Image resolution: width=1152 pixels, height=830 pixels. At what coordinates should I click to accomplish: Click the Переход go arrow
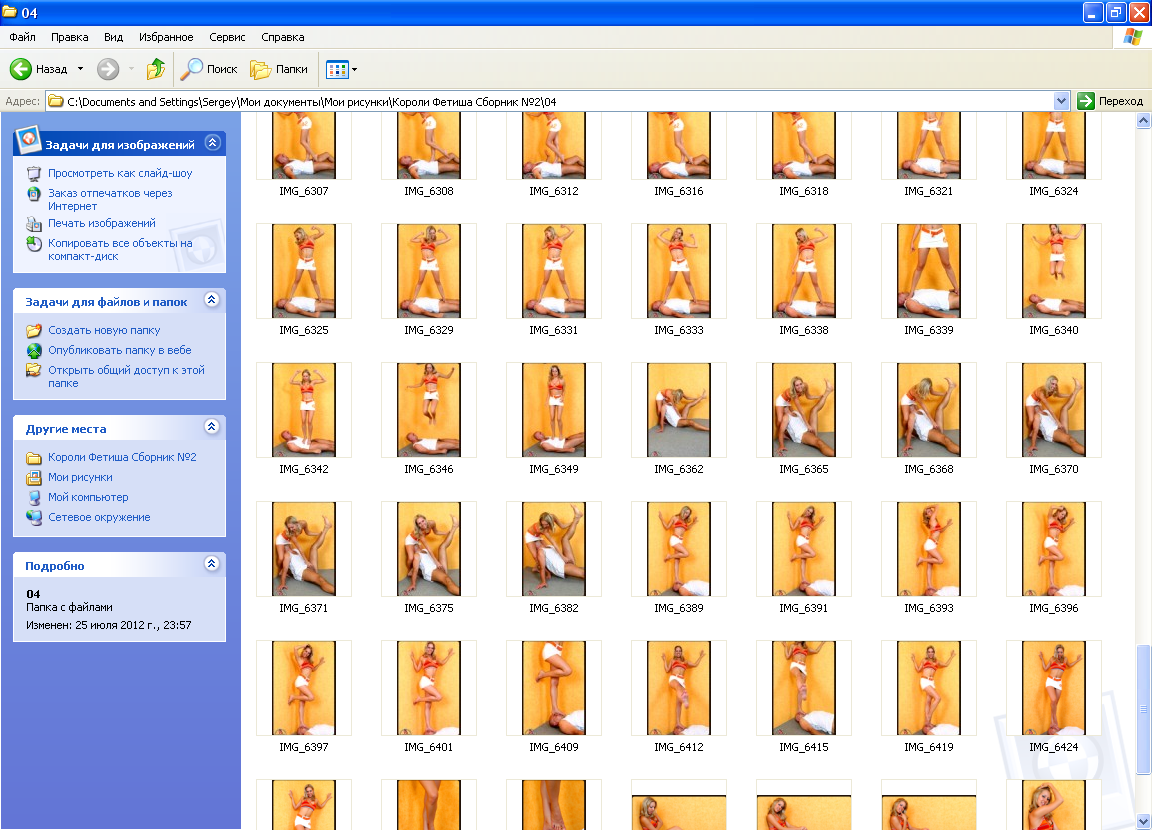(x=1086, y=101)
